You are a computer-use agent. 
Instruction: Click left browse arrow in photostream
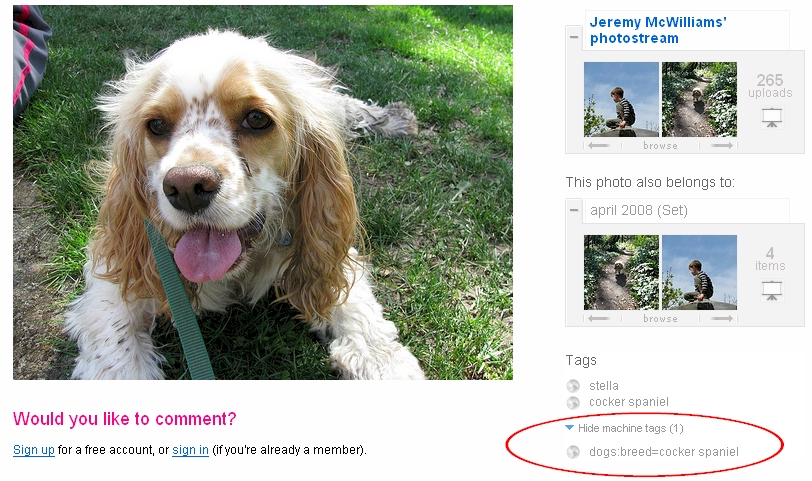point(599,145)
